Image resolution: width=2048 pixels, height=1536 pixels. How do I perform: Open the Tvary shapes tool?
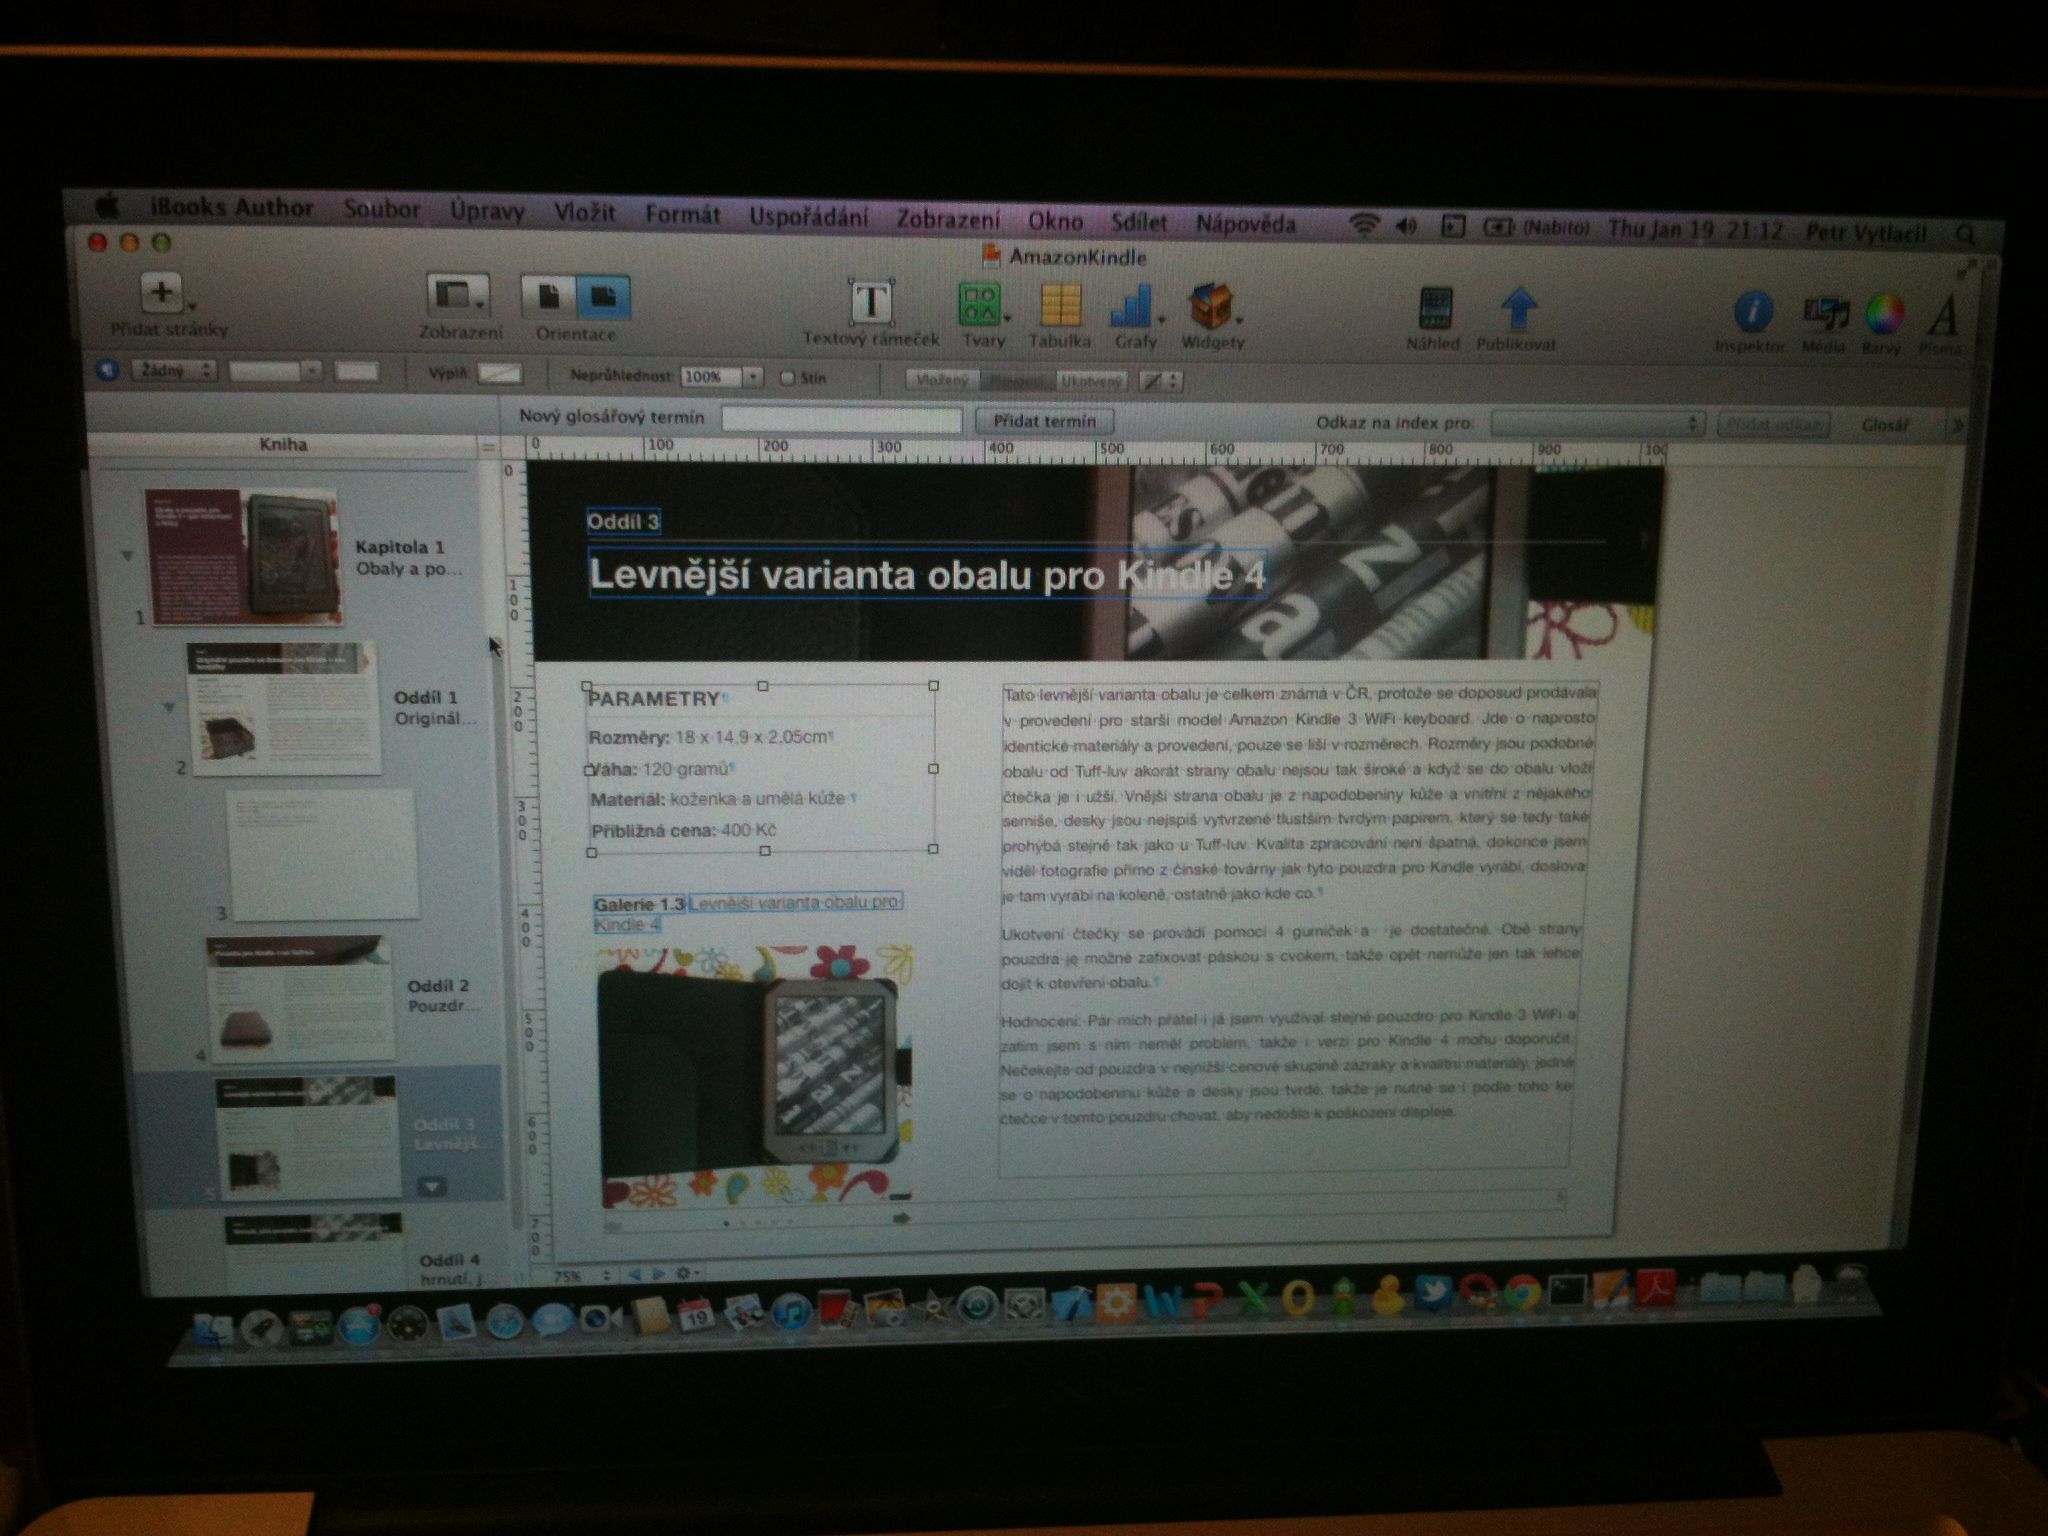[981, 306]
